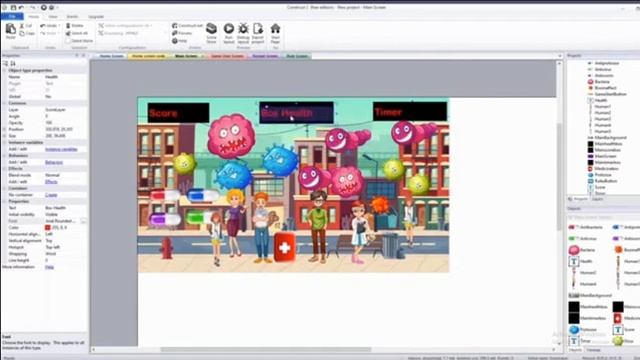Open the Active configuration dropdown

point(125,26)
